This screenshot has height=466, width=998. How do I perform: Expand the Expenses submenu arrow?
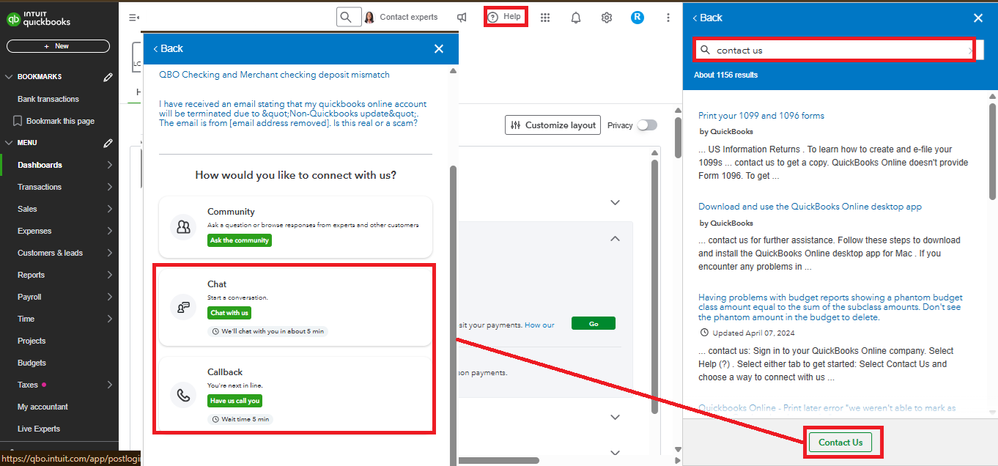pos(110,231)
